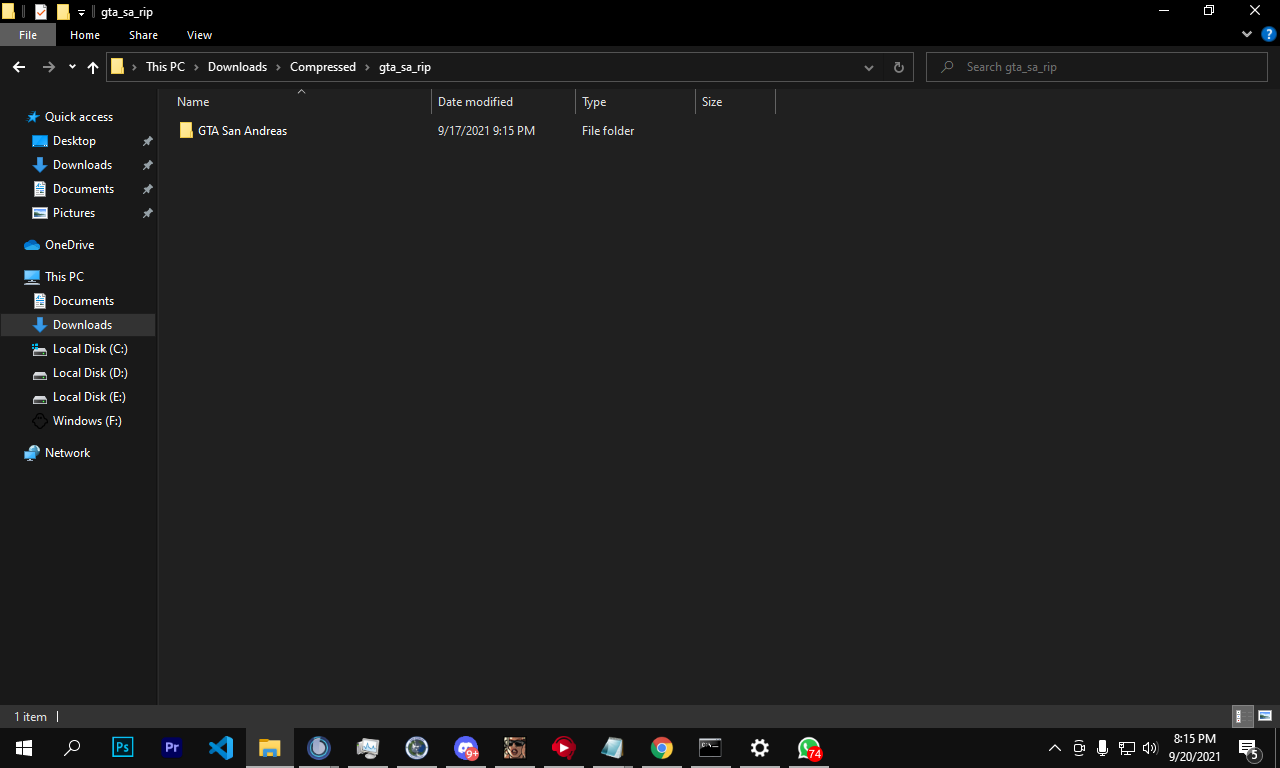Click Compressed in address breadcrumb
Image resolution: width=1280 pixels, height=768 pixels.
point(323,67)
